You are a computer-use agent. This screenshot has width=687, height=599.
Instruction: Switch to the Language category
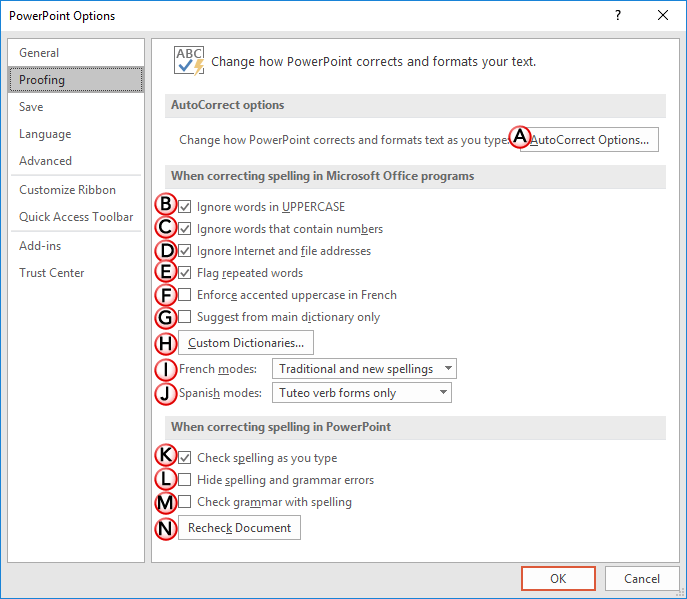[76, 134]
